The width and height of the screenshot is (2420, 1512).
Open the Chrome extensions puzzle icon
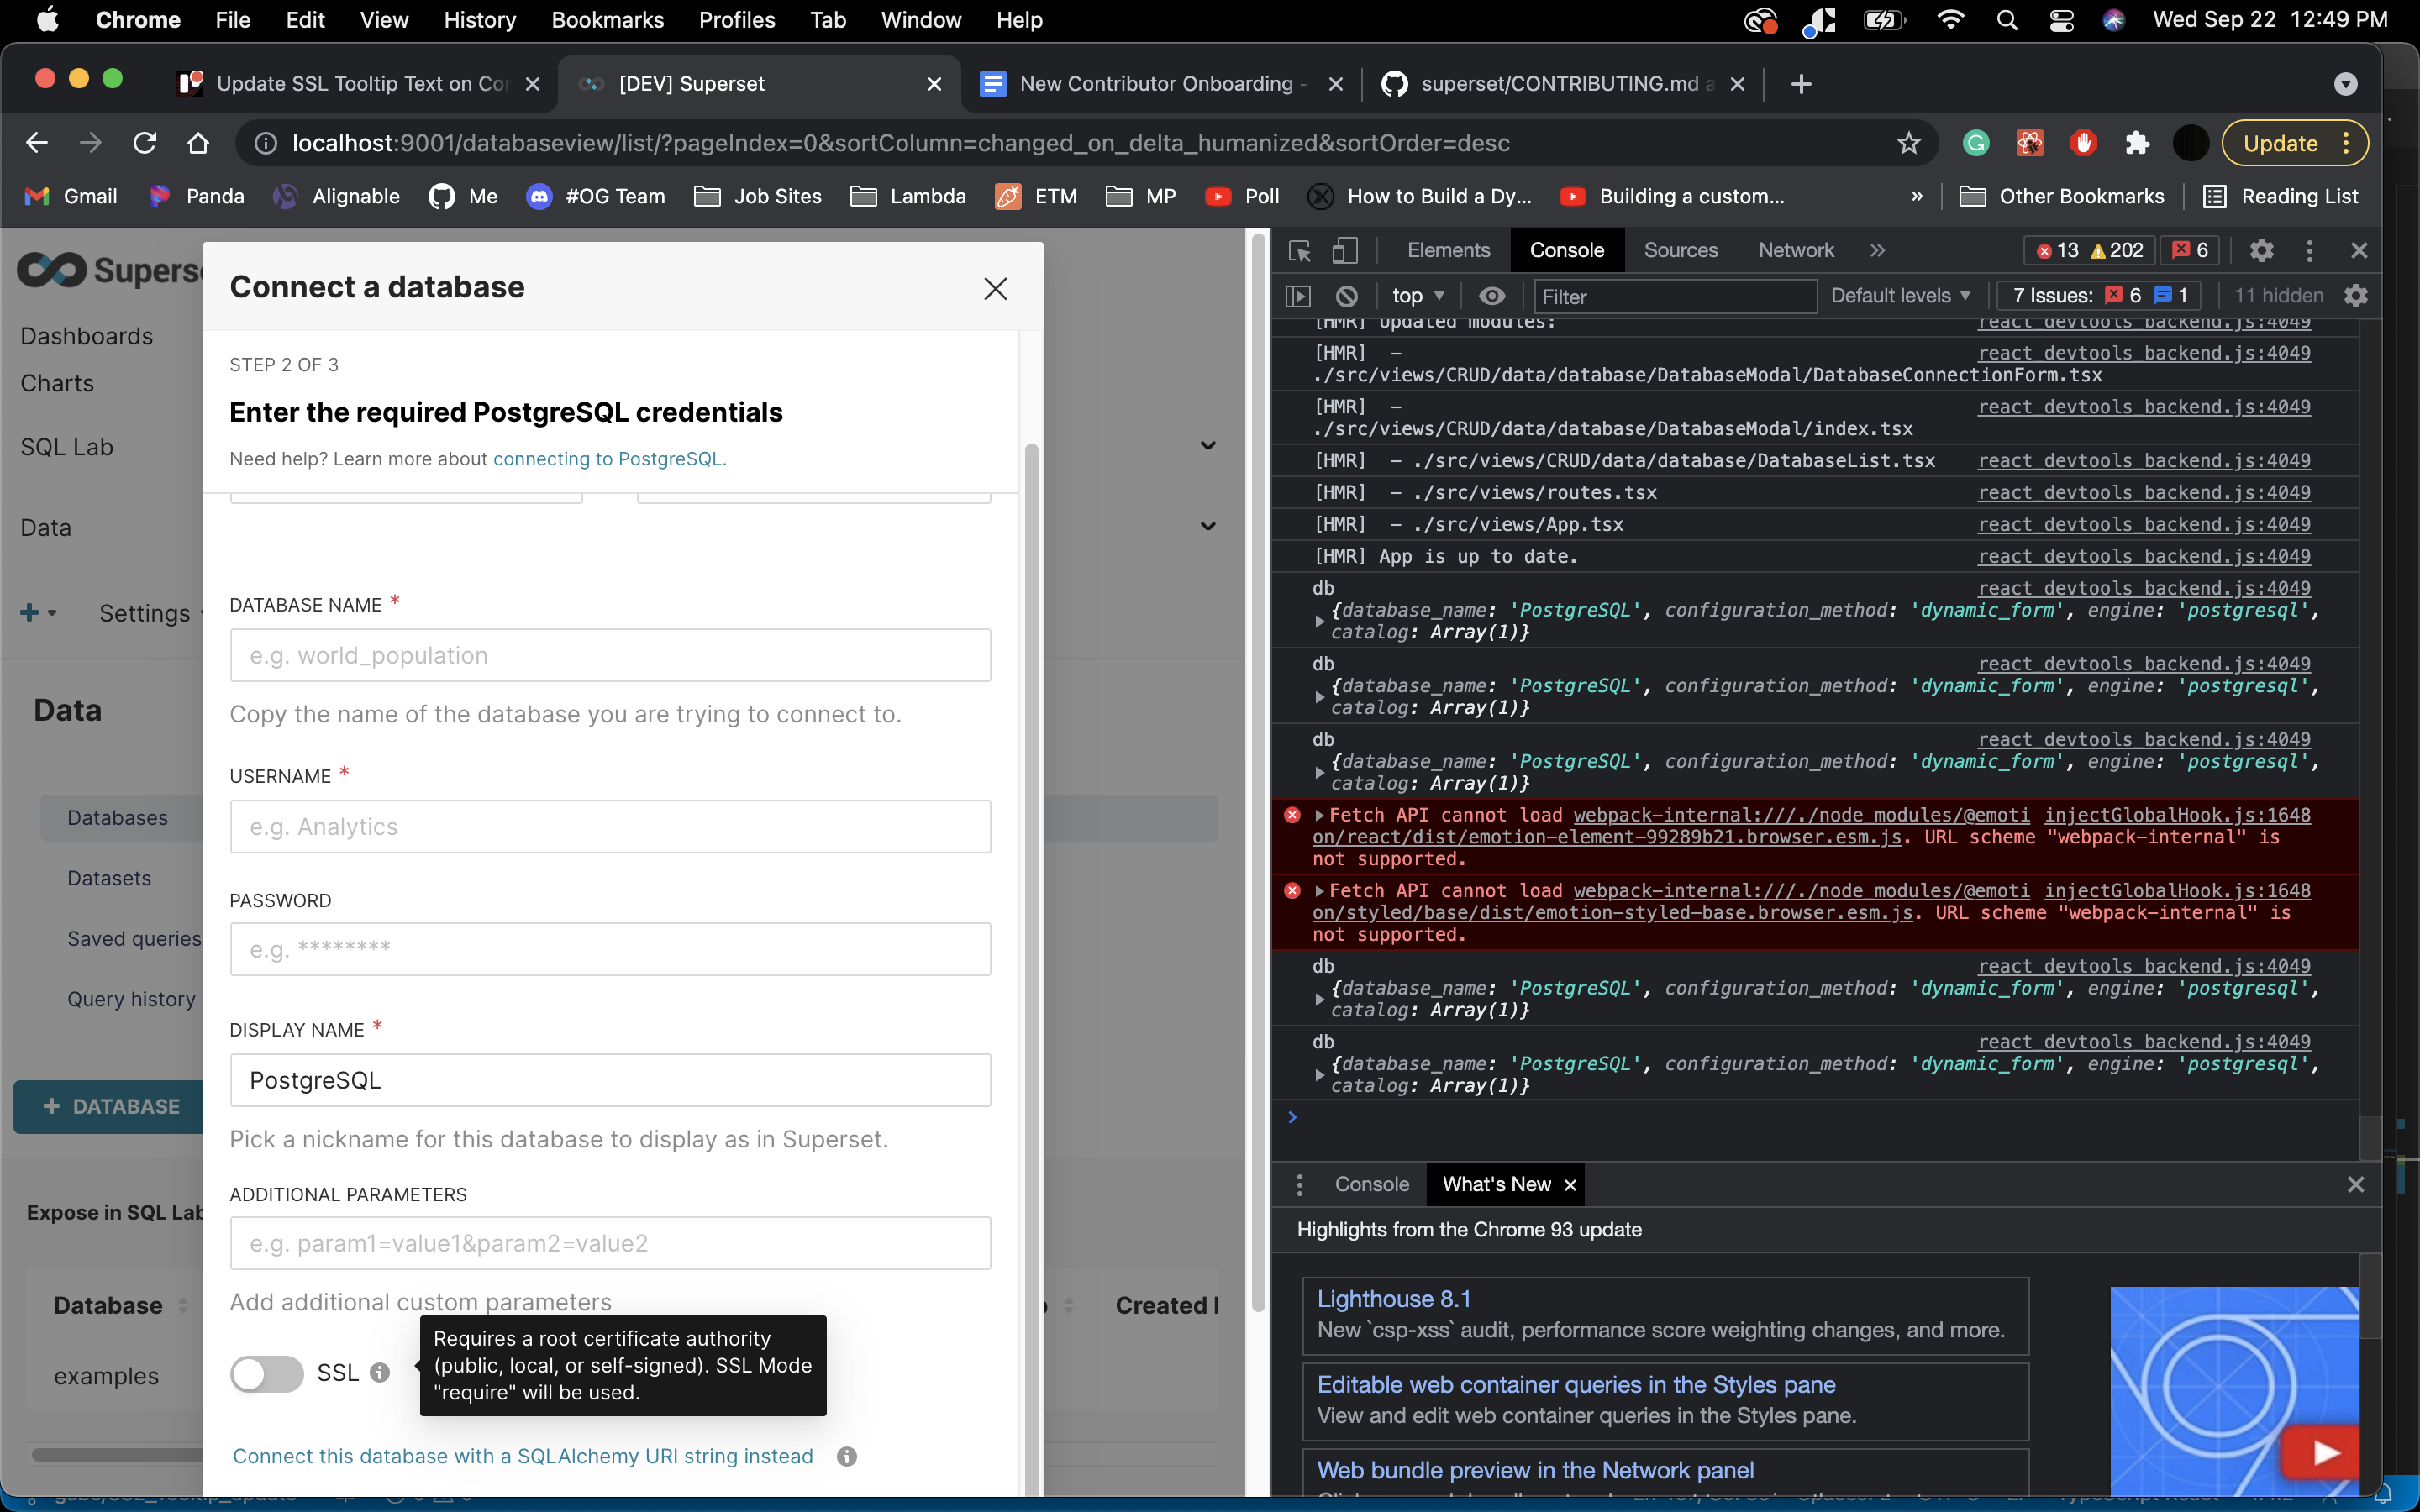(2137, 143)
